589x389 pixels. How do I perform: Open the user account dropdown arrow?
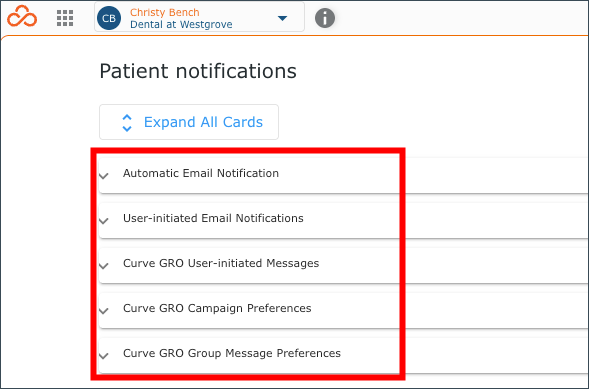pyautogui.click(x=282, y=18)
